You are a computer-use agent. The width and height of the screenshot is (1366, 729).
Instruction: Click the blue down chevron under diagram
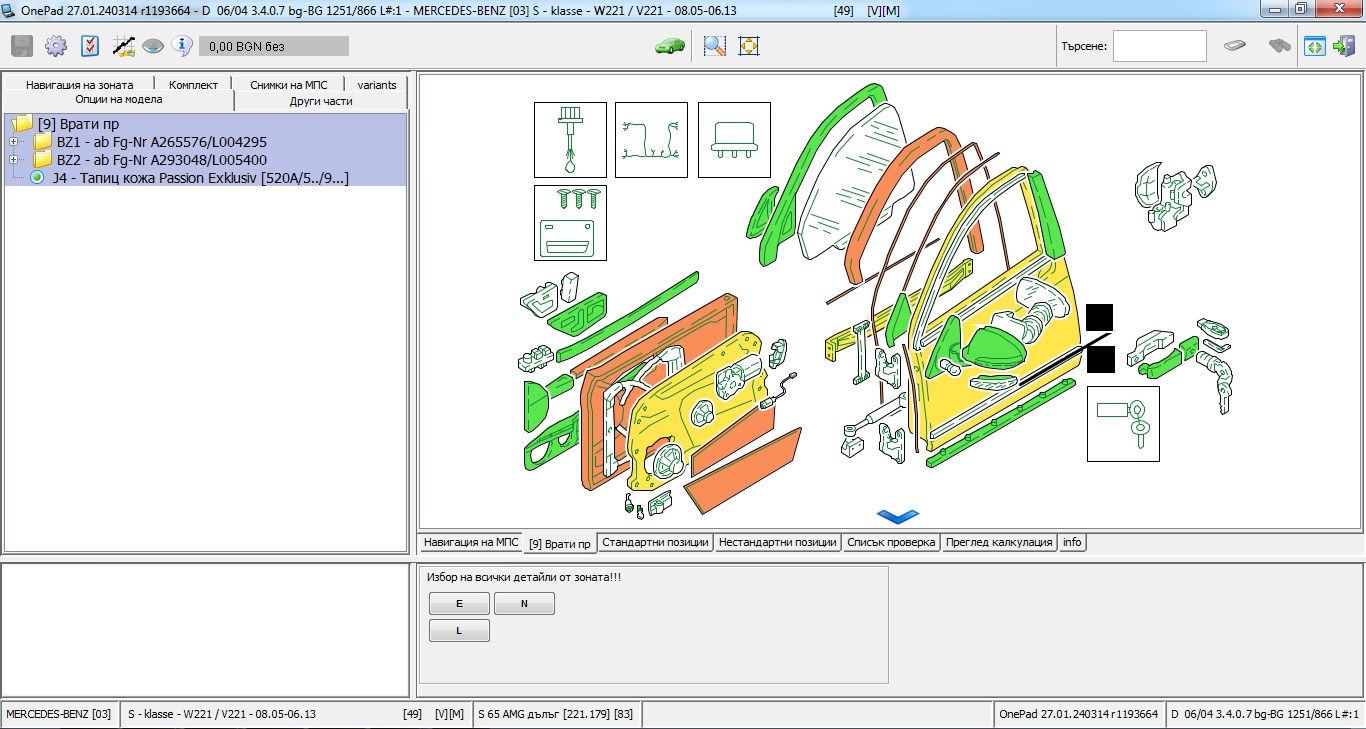[897, 516]
